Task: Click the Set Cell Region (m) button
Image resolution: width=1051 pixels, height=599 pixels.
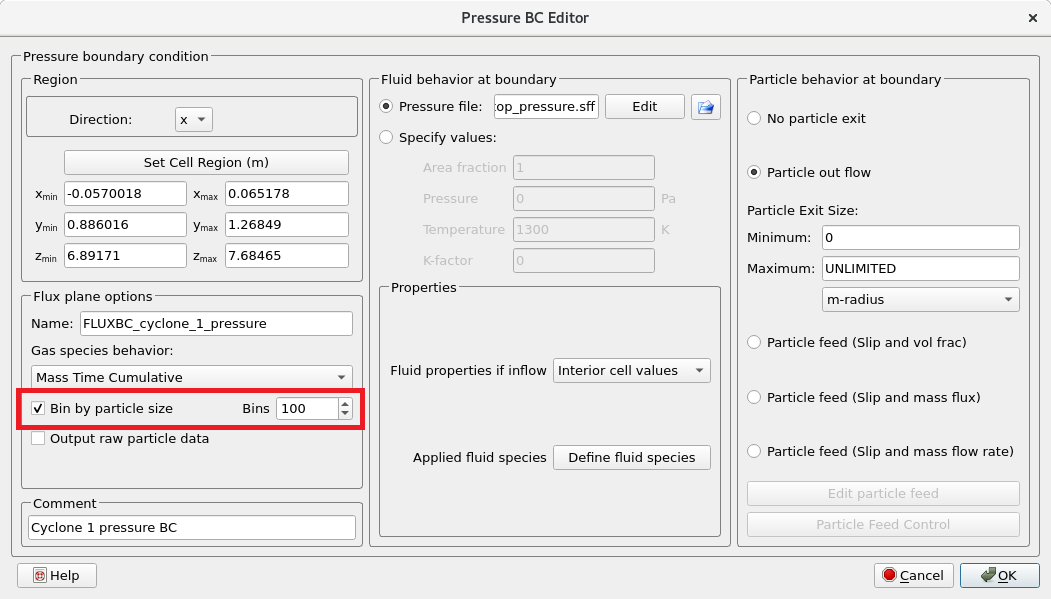Action: (x=206, y=162)
